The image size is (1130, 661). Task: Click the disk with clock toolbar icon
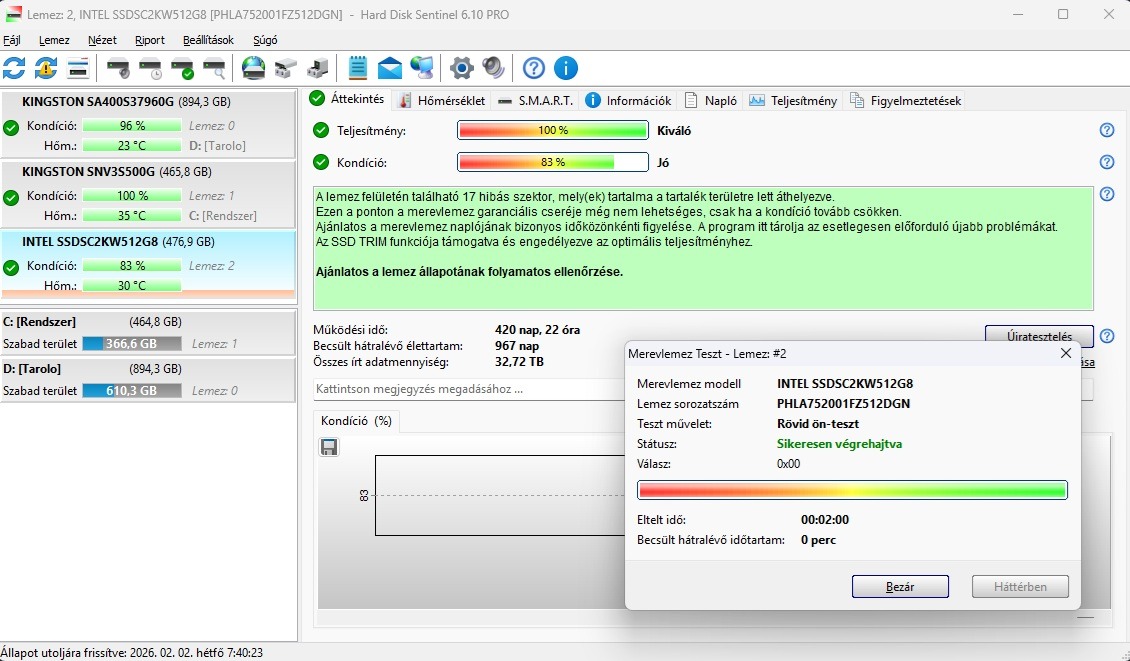tap(150, 68)
